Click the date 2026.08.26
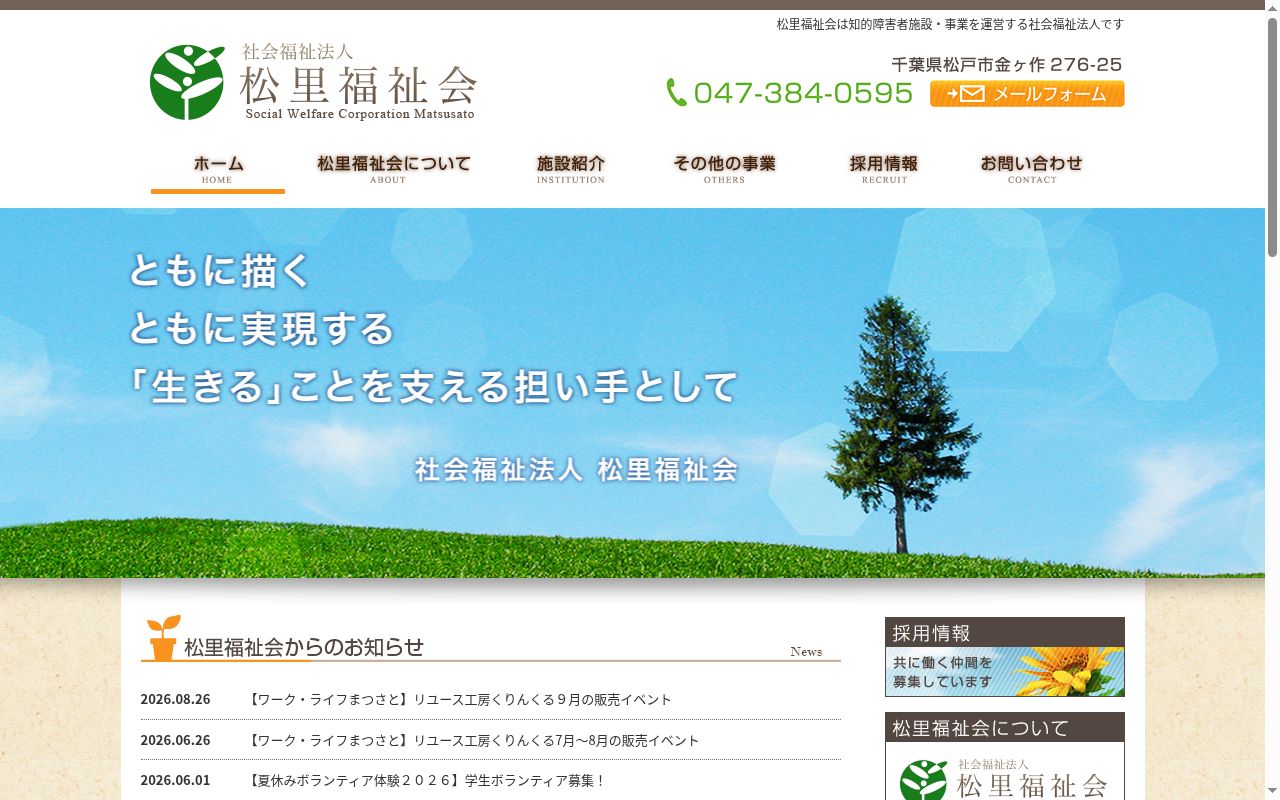 click(x=176, y=700)
